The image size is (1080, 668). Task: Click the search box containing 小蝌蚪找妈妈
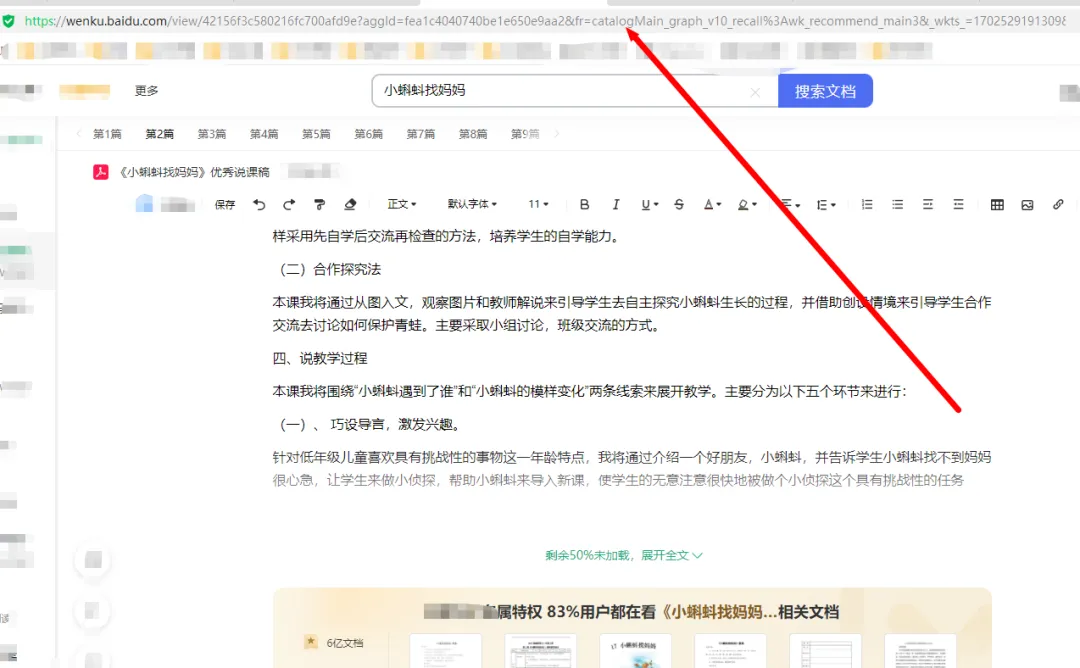[560, 91]
